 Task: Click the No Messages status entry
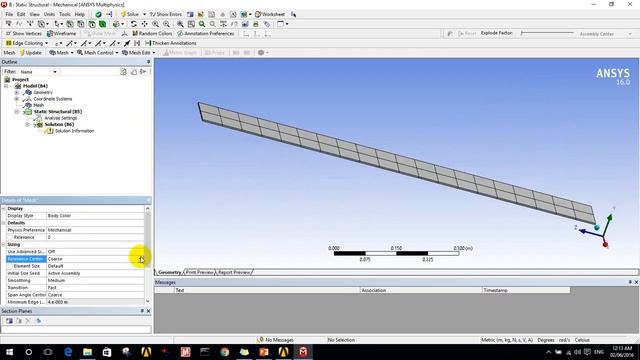276,340
